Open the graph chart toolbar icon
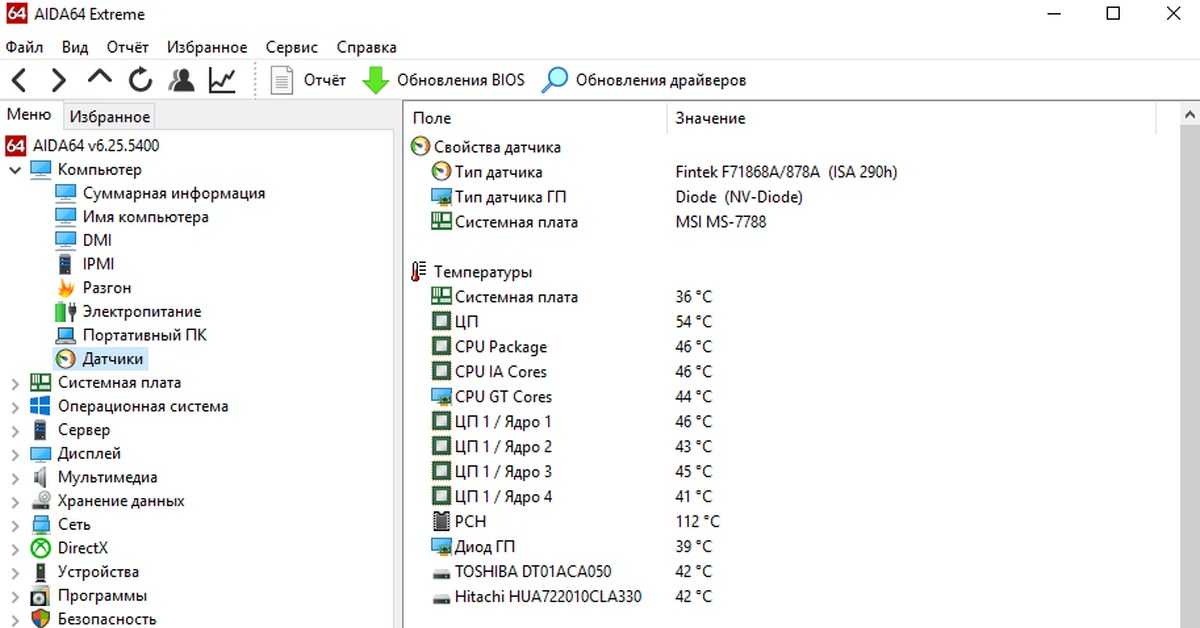 coord(222,80)
